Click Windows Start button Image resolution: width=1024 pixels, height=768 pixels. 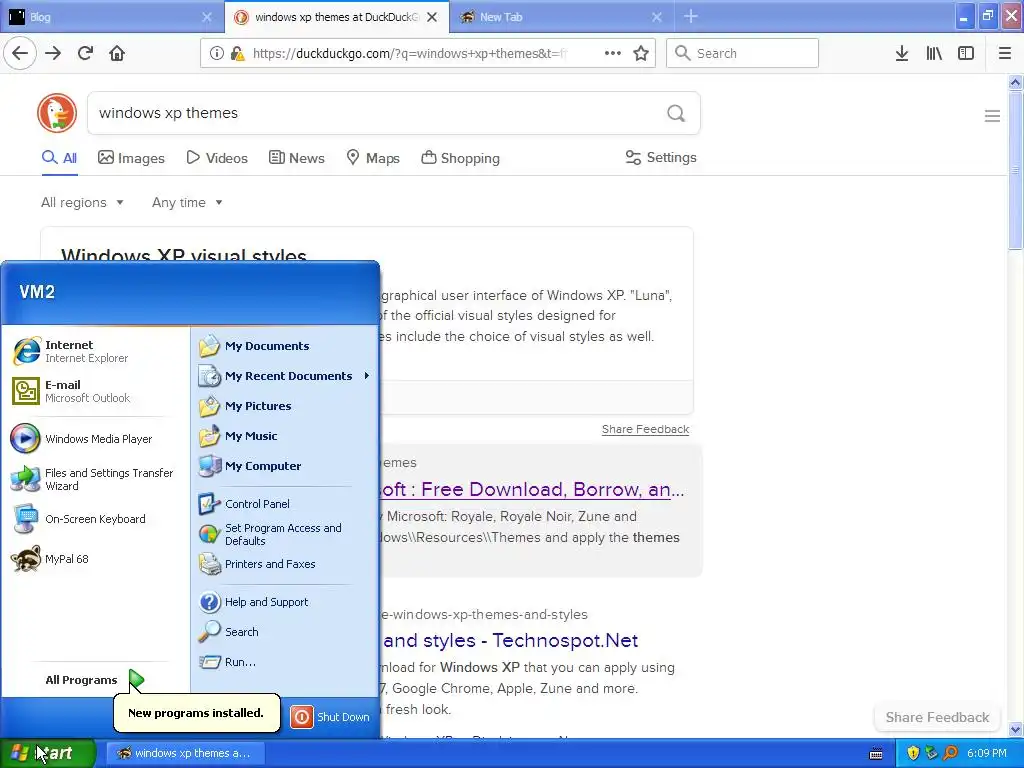[46, 753]
